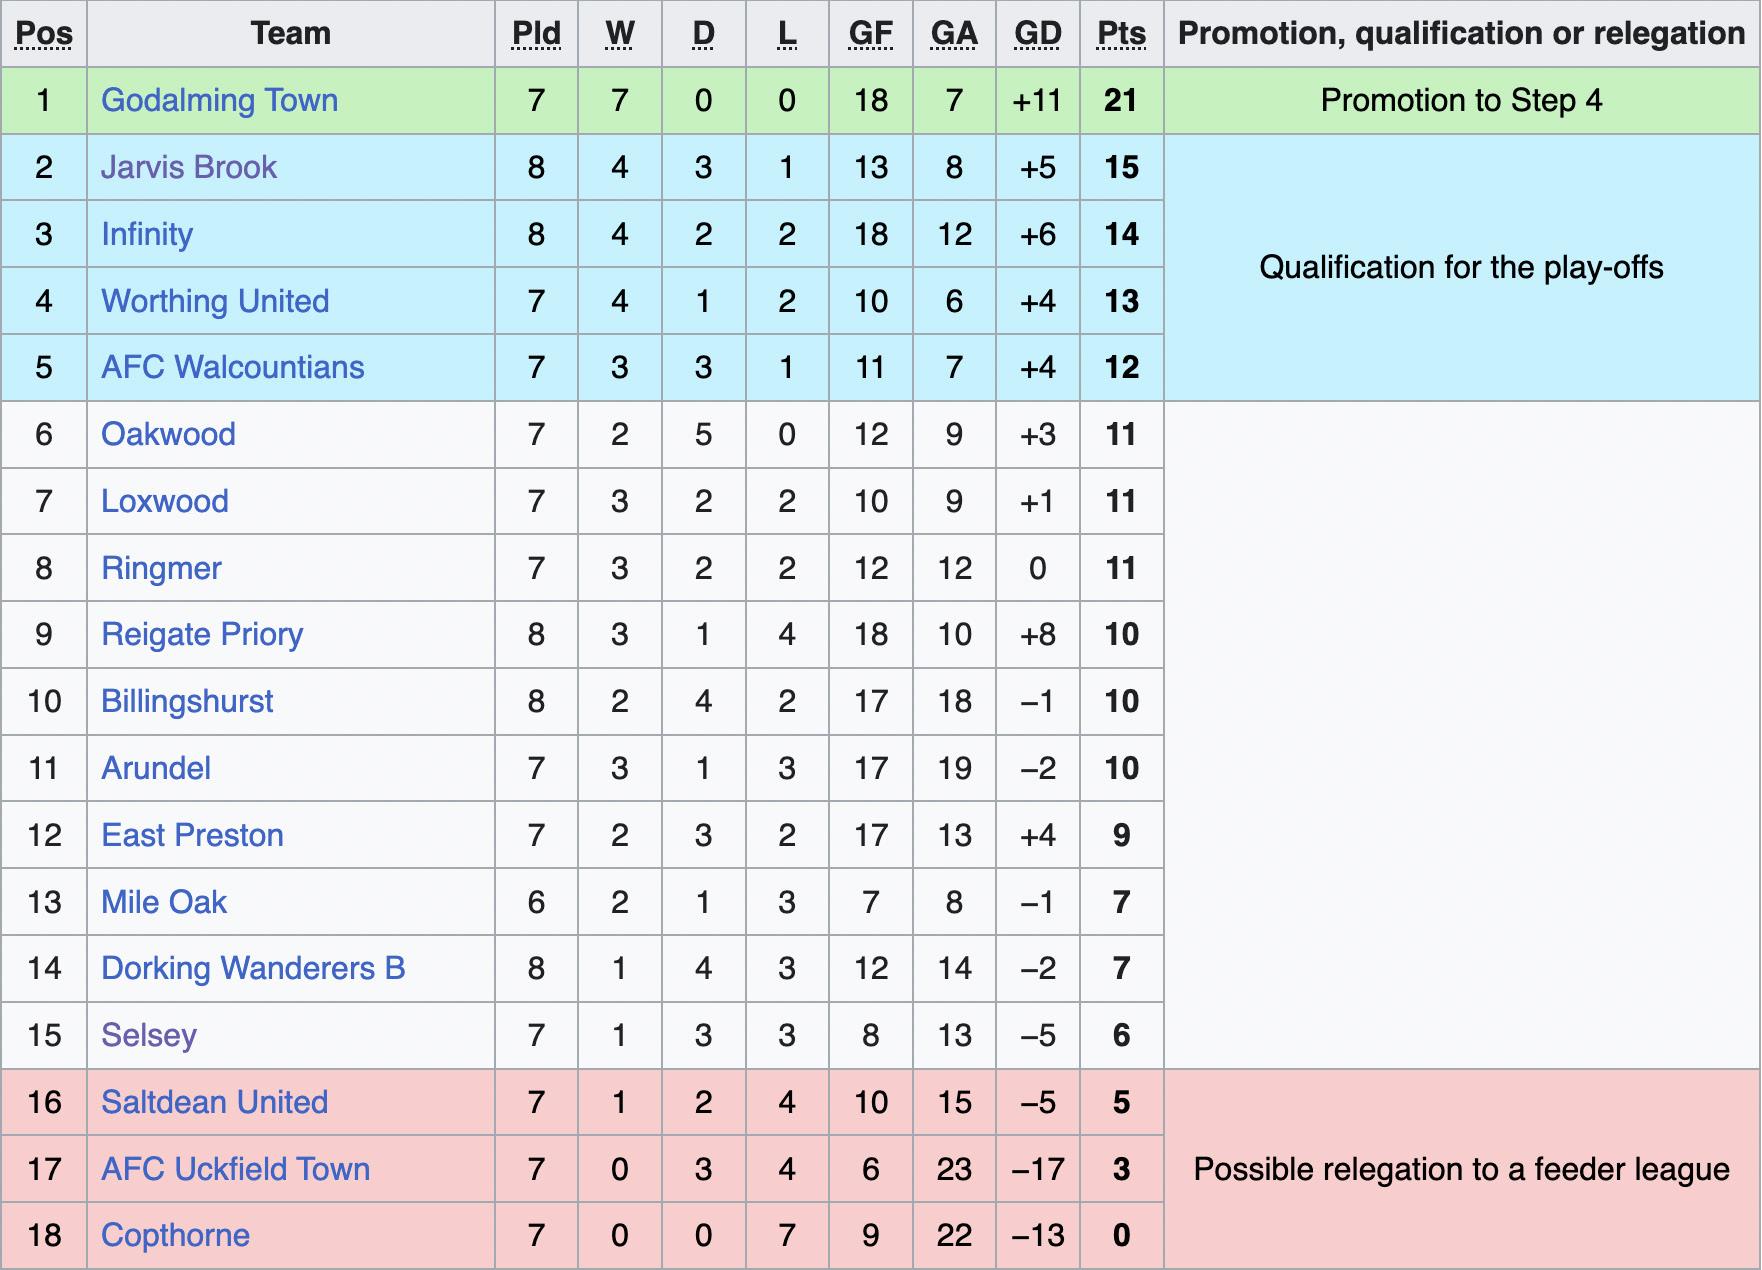Open AFC Walcountians team page
This screenshot has width=1762, height=1270.
tap(232, 367)
